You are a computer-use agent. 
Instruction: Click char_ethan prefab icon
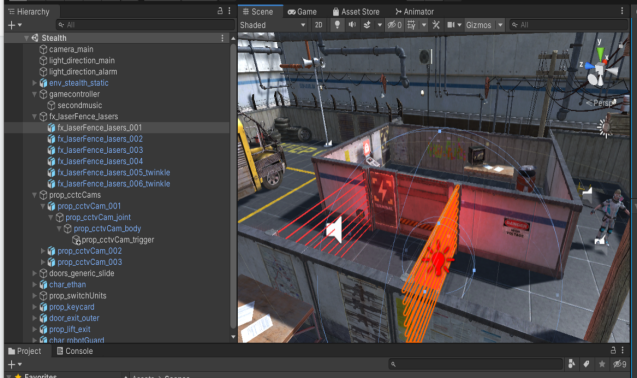pos(43,285)
